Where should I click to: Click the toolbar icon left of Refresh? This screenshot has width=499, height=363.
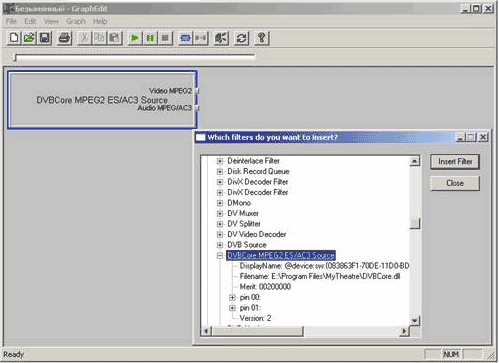point(221,38)
